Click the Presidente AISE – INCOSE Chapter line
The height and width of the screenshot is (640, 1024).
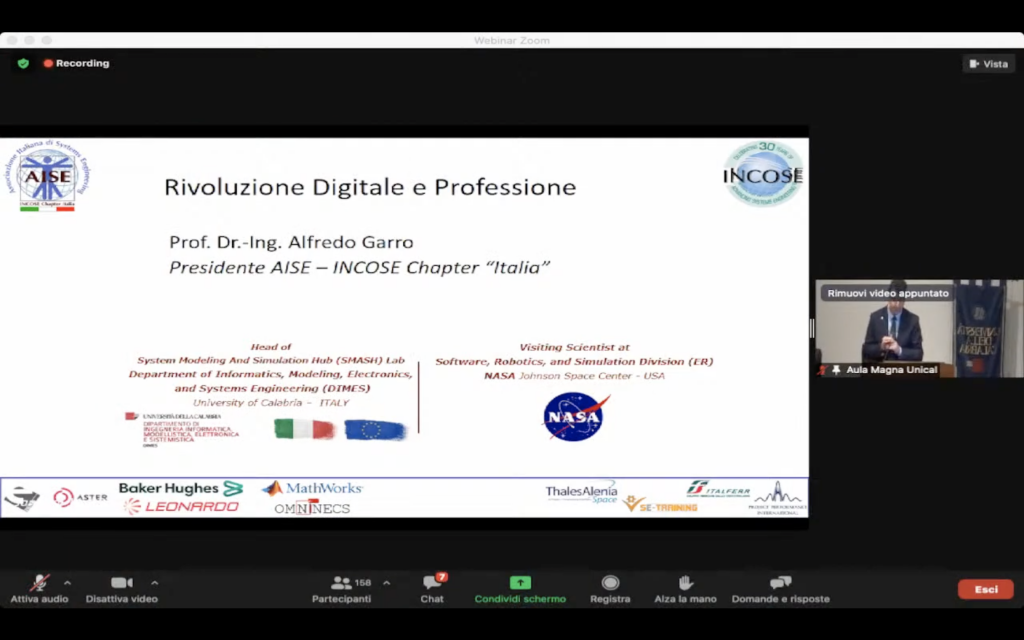pyautogui.click(x=360, y=268)
